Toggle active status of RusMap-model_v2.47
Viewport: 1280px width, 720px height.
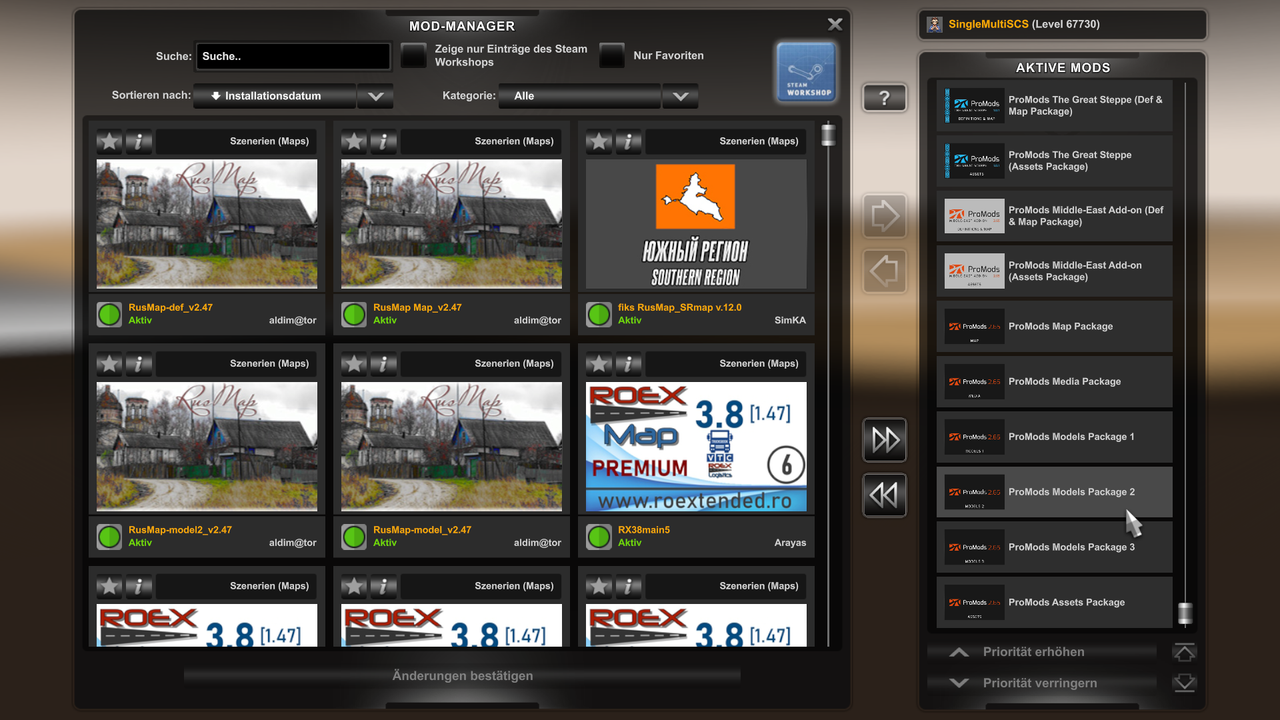pos(354,537)
